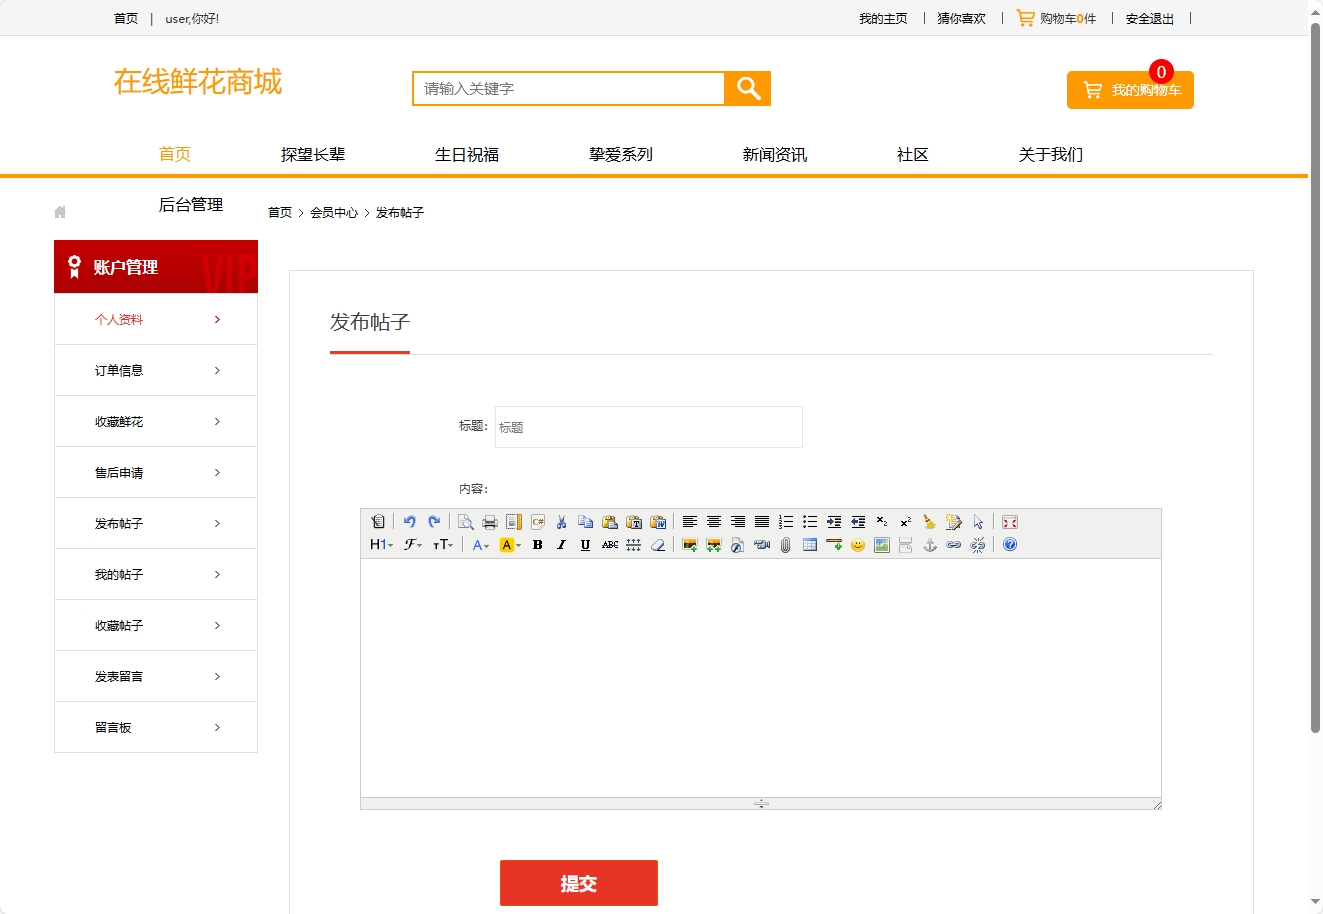Click 安全退出 to log out
1323x914 pixels.
(1149, 18)
